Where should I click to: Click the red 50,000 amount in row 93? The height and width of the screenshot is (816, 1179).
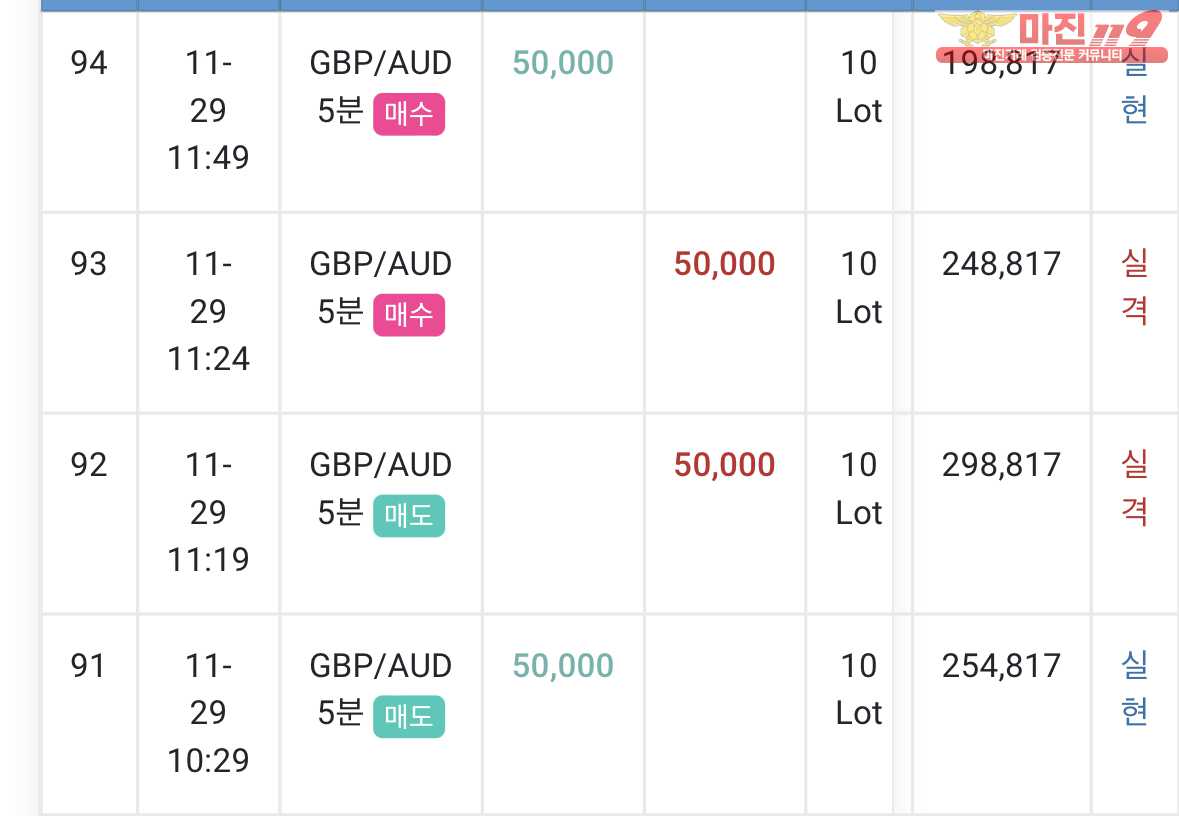724,263
